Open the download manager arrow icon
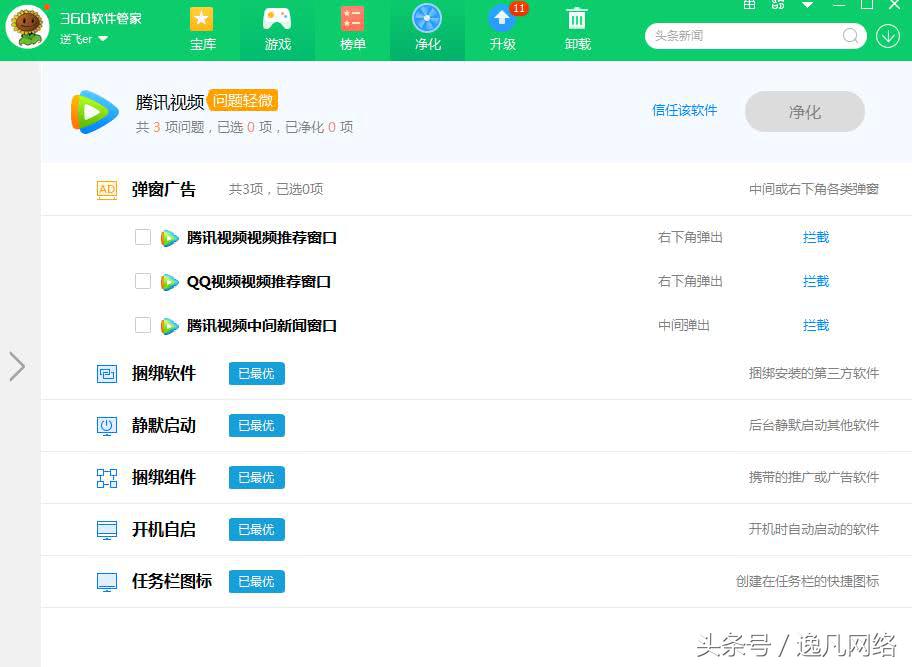The width and height of the screenshot is (912, 667). coord(888,36)
